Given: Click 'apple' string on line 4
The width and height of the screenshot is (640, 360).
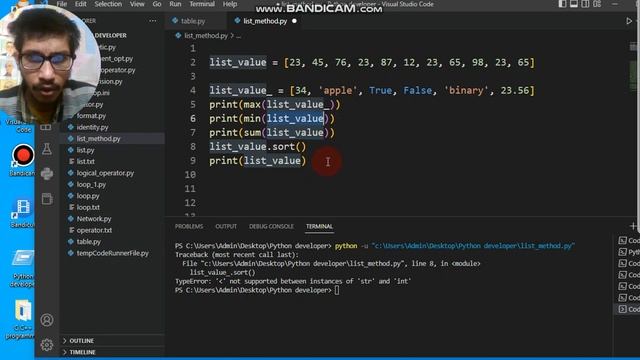Looking at the screenshot, I should tap(338, 91).
